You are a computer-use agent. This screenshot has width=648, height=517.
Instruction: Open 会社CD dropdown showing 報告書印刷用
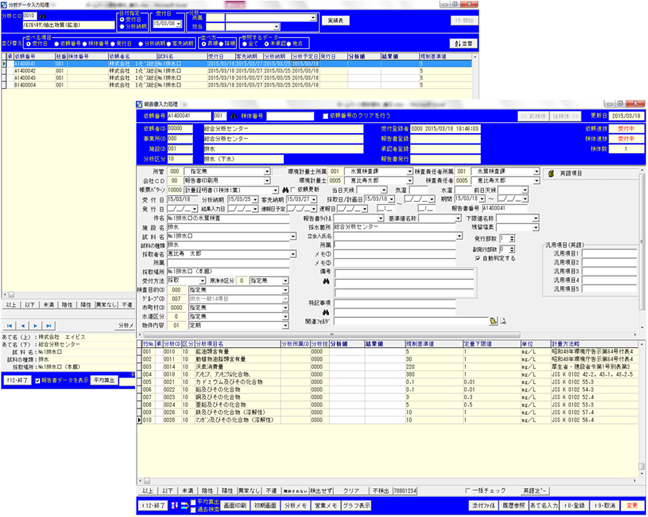pyautogui.click(x=267, y=181)
